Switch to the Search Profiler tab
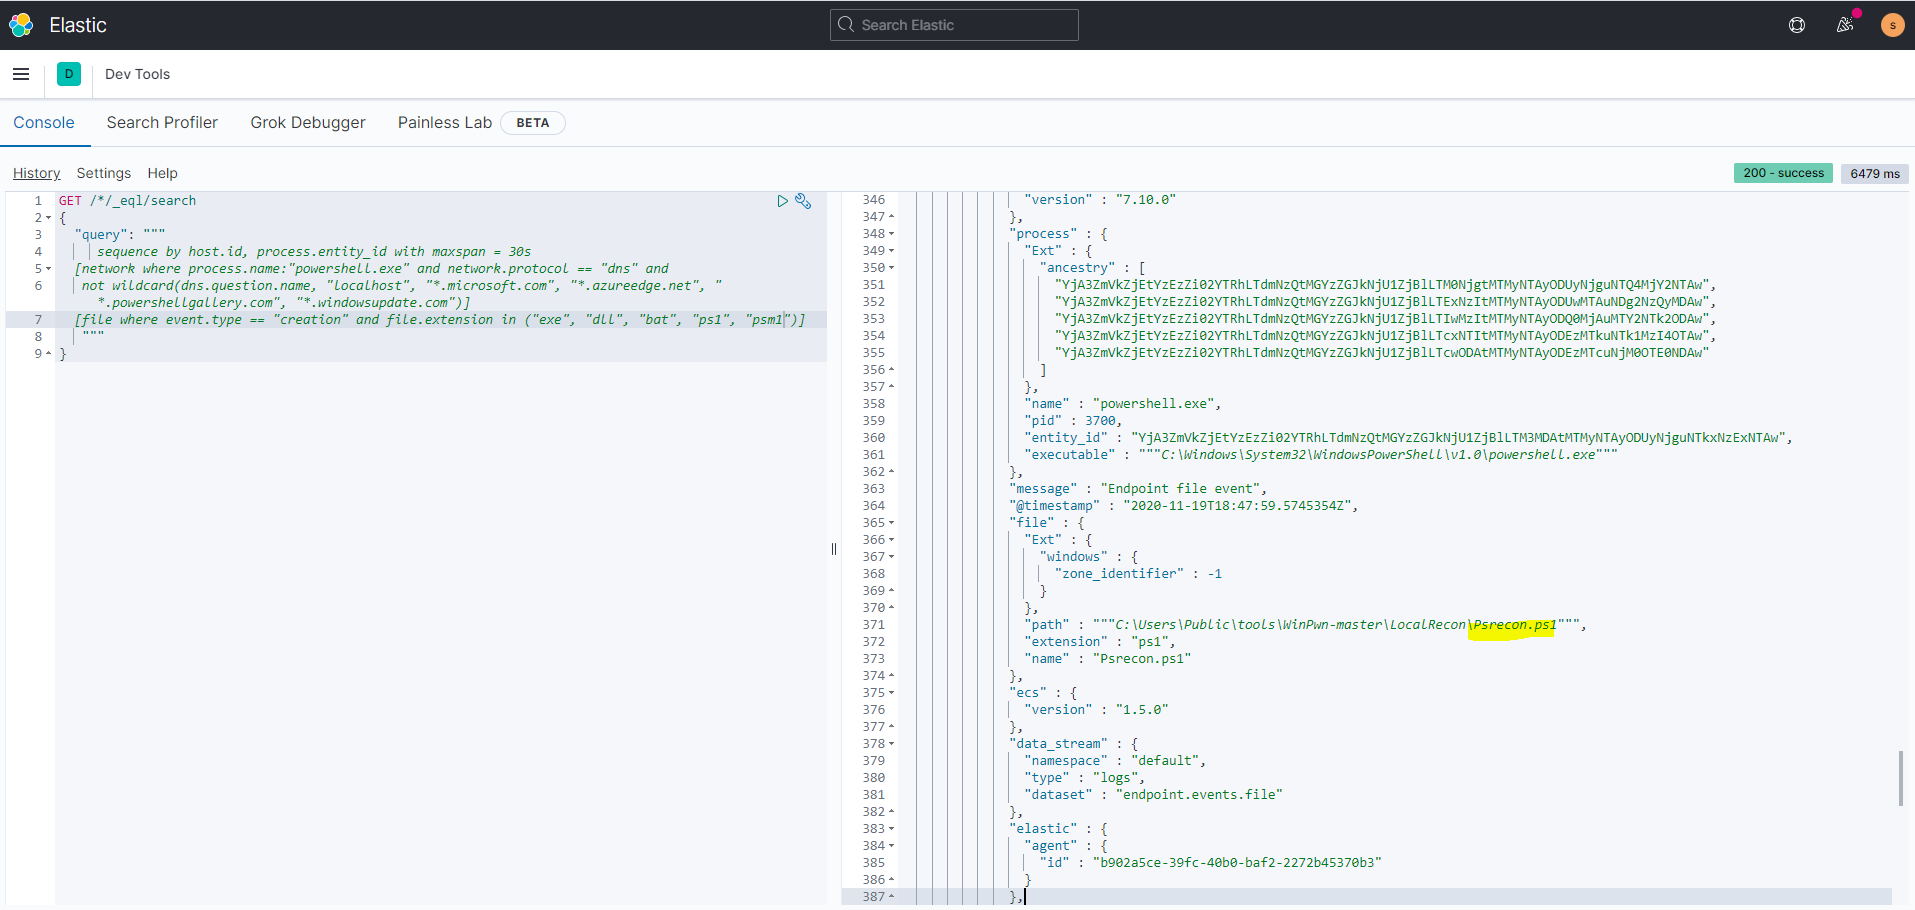 tap(162, 122)
